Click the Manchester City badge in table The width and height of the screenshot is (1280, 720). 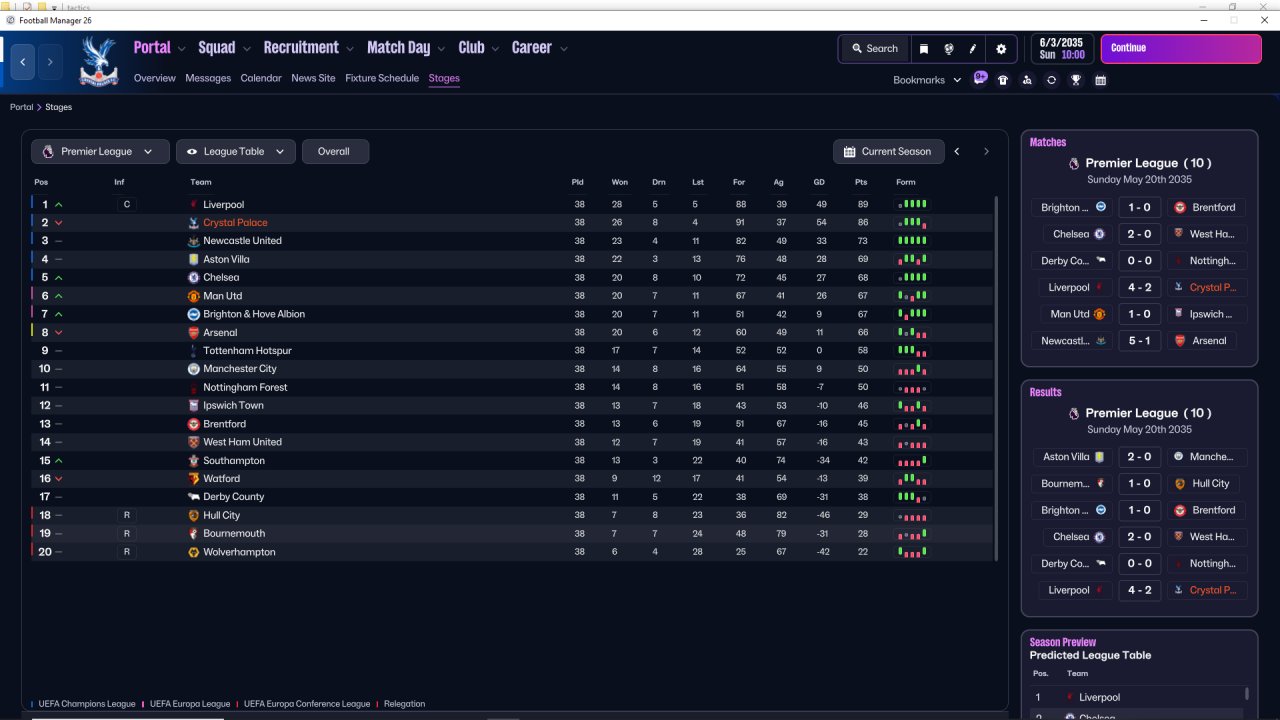194,369
